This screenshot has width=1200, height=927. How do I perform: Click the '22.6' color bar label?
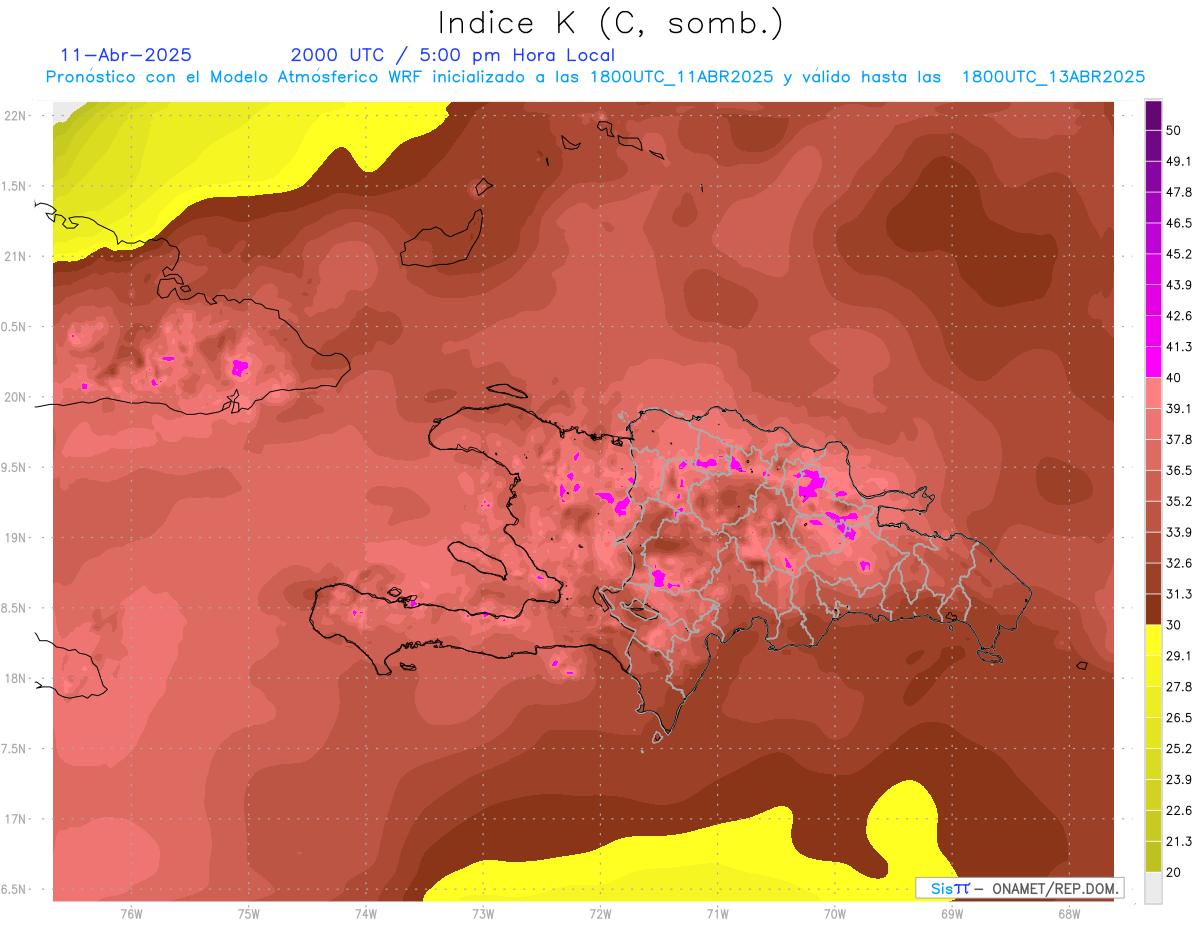pyautogui.click(x=1179, y=811)
